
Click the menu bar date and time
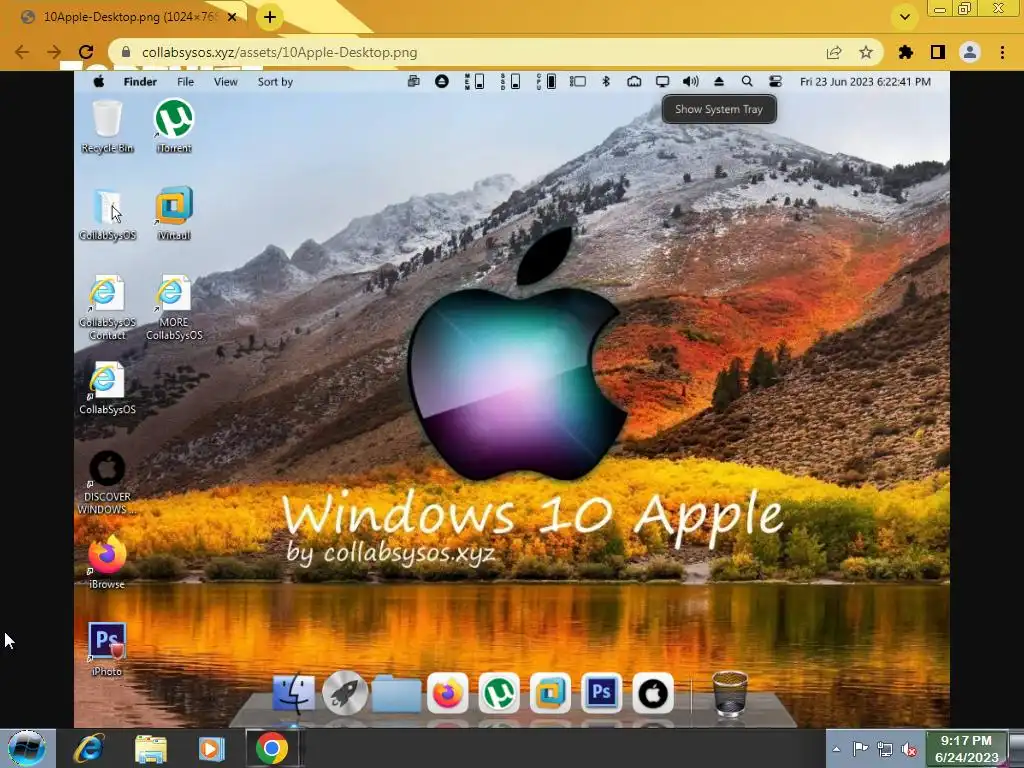[x=865, y=82]
